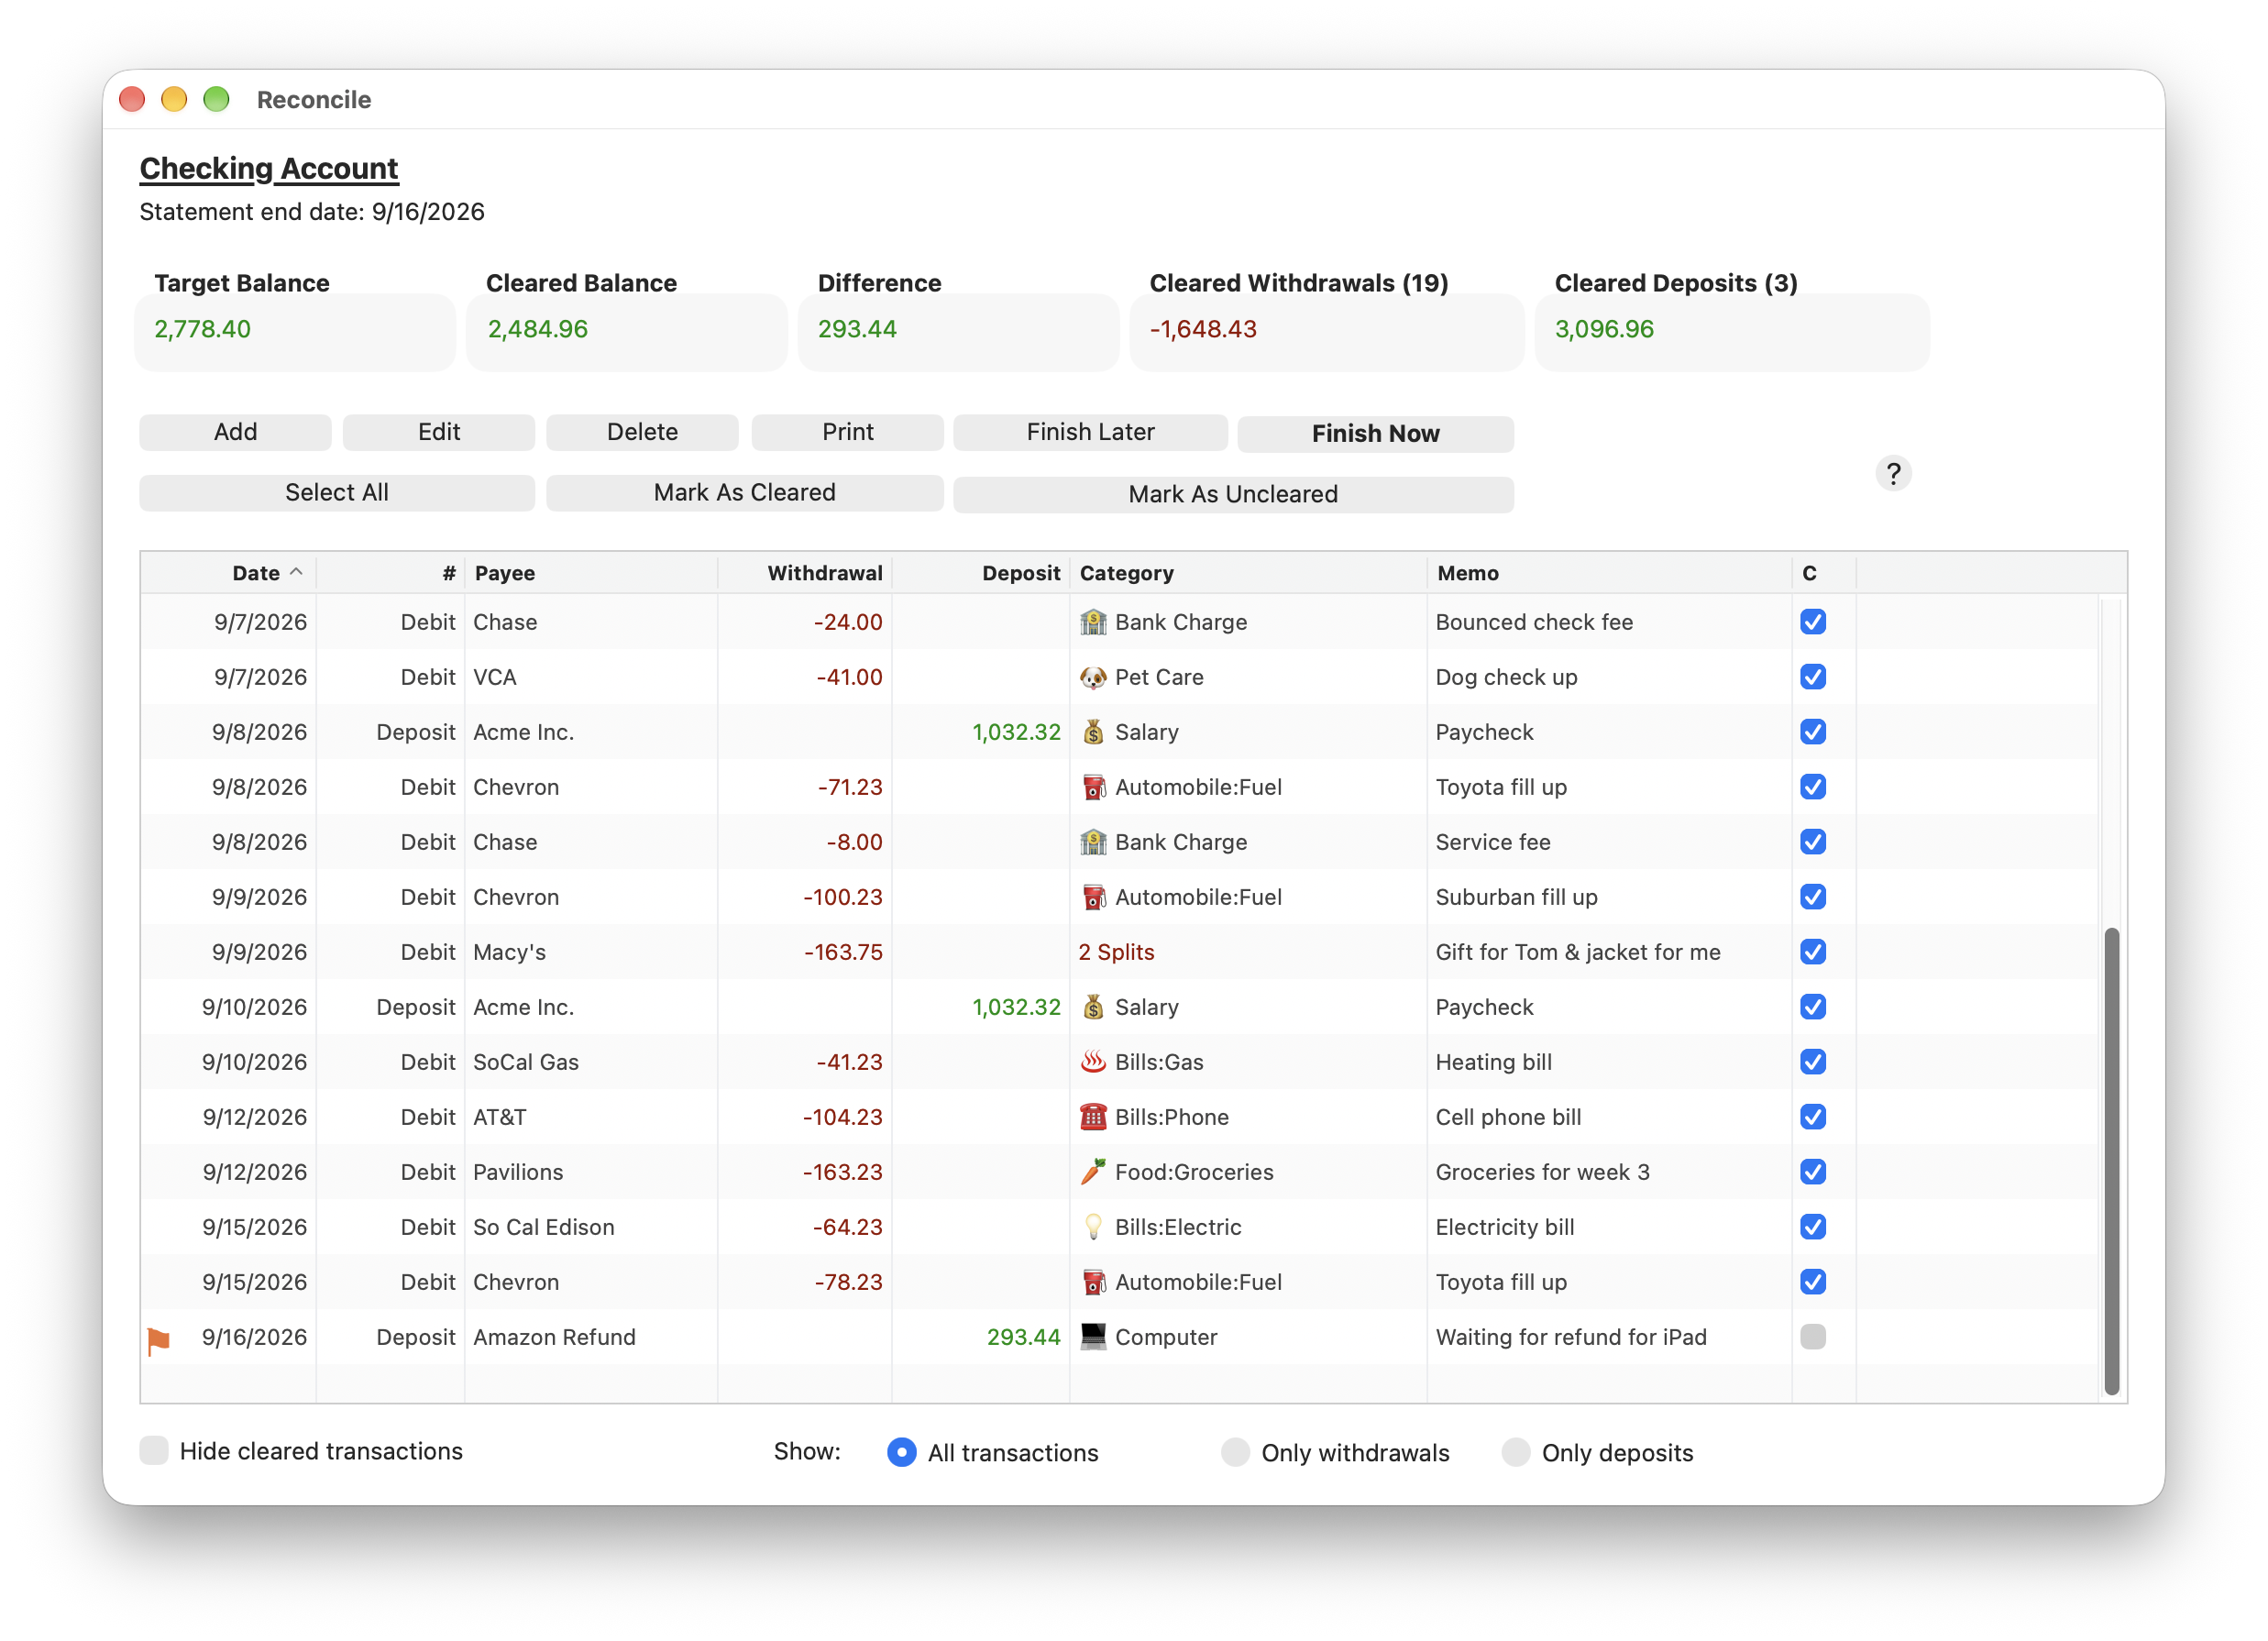Image resolution: width=2268 pixels, height=1641 pixels.
Task: Sort by the Deposit column header
Action: coord(981,573)
